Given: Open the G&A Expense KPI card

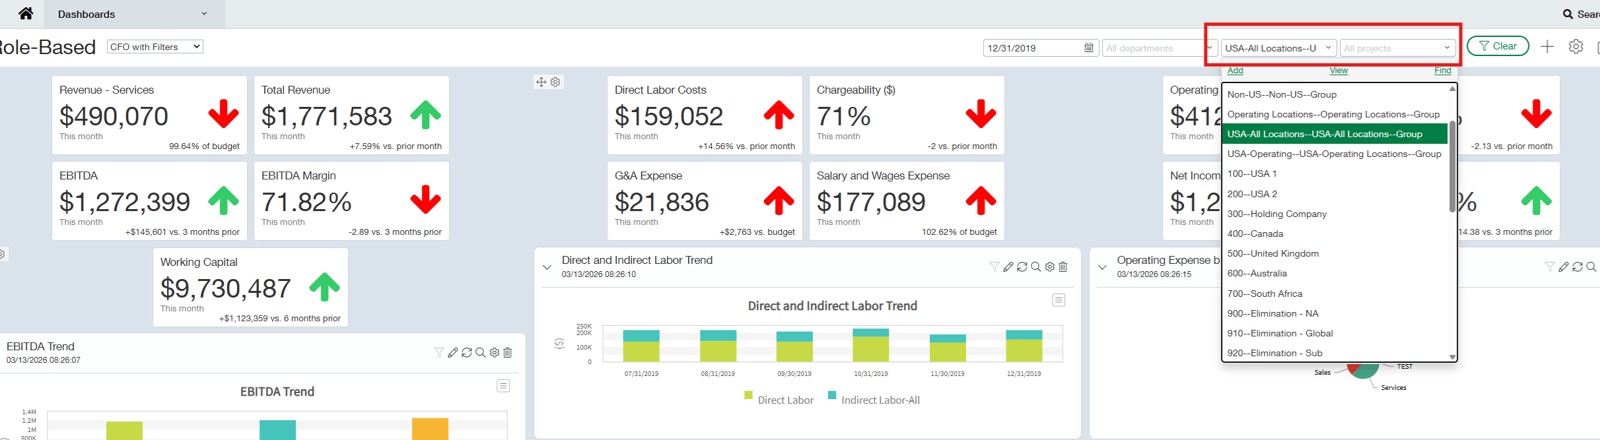Looking at the screenshot, I should point(704,201).
